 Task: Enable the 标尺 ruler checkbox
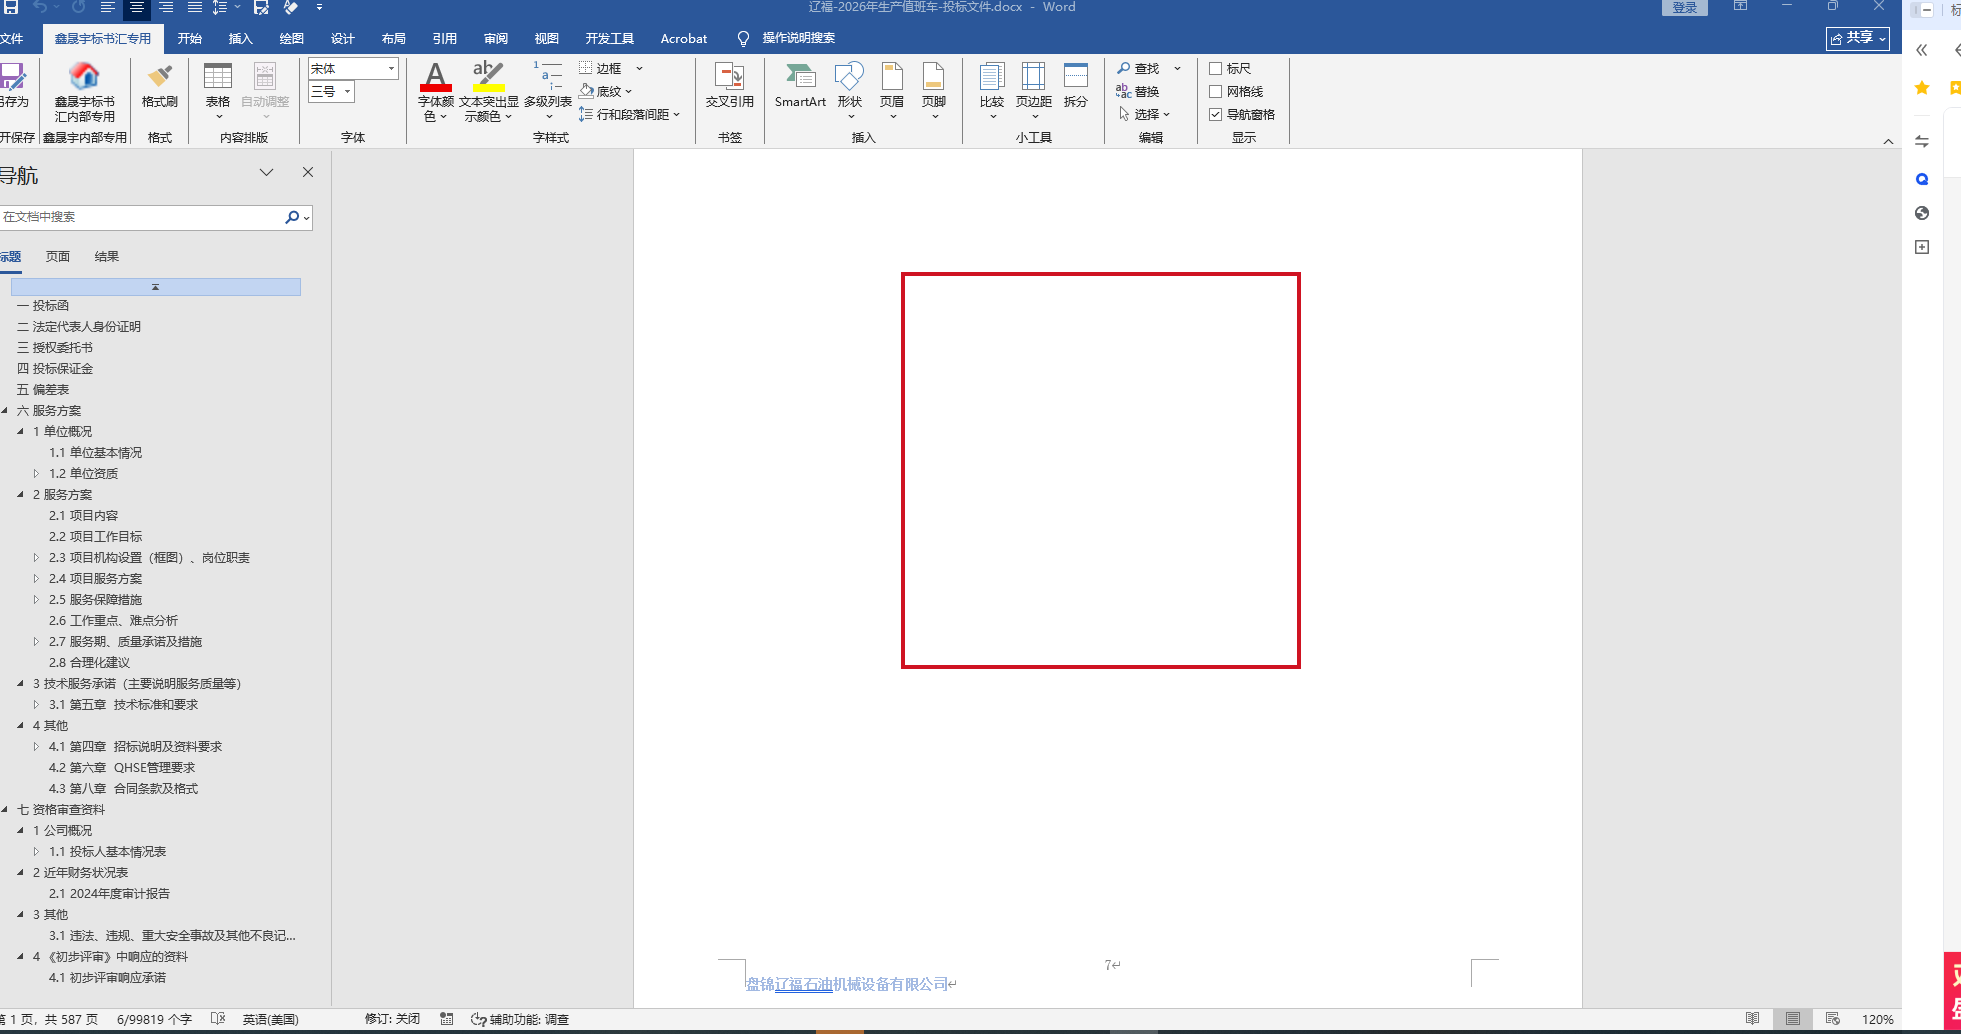(x=1216, y=68)
